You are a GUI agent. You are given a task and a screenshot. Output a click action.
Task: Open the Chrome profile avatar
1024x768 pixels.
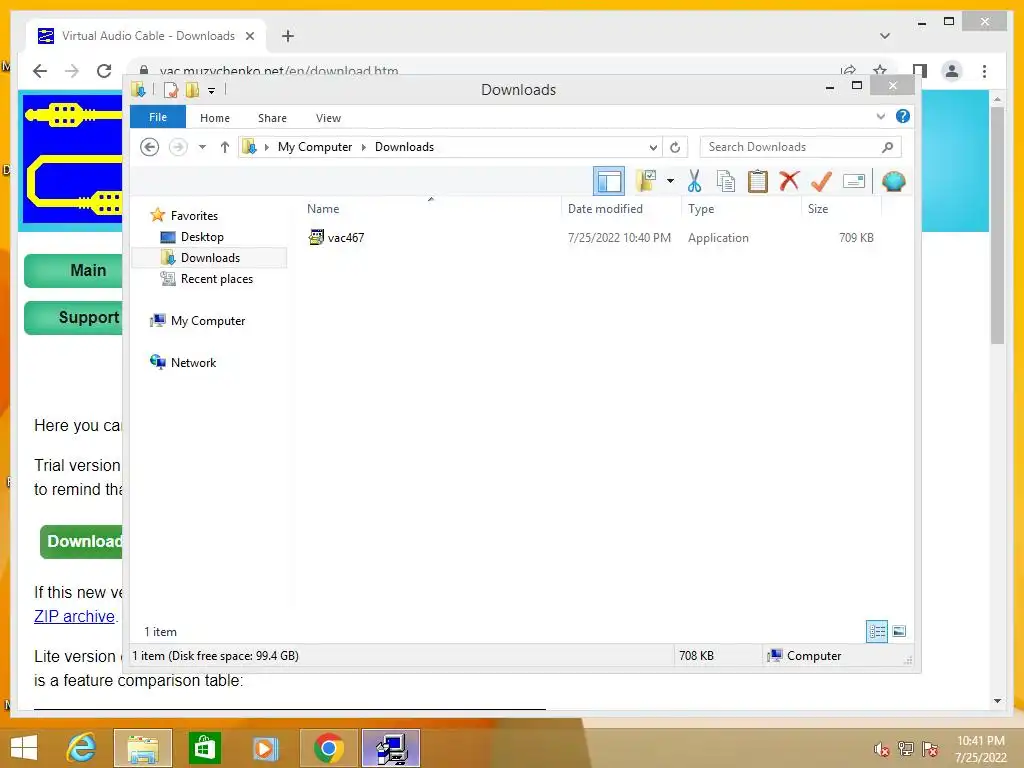click(952, 71)
